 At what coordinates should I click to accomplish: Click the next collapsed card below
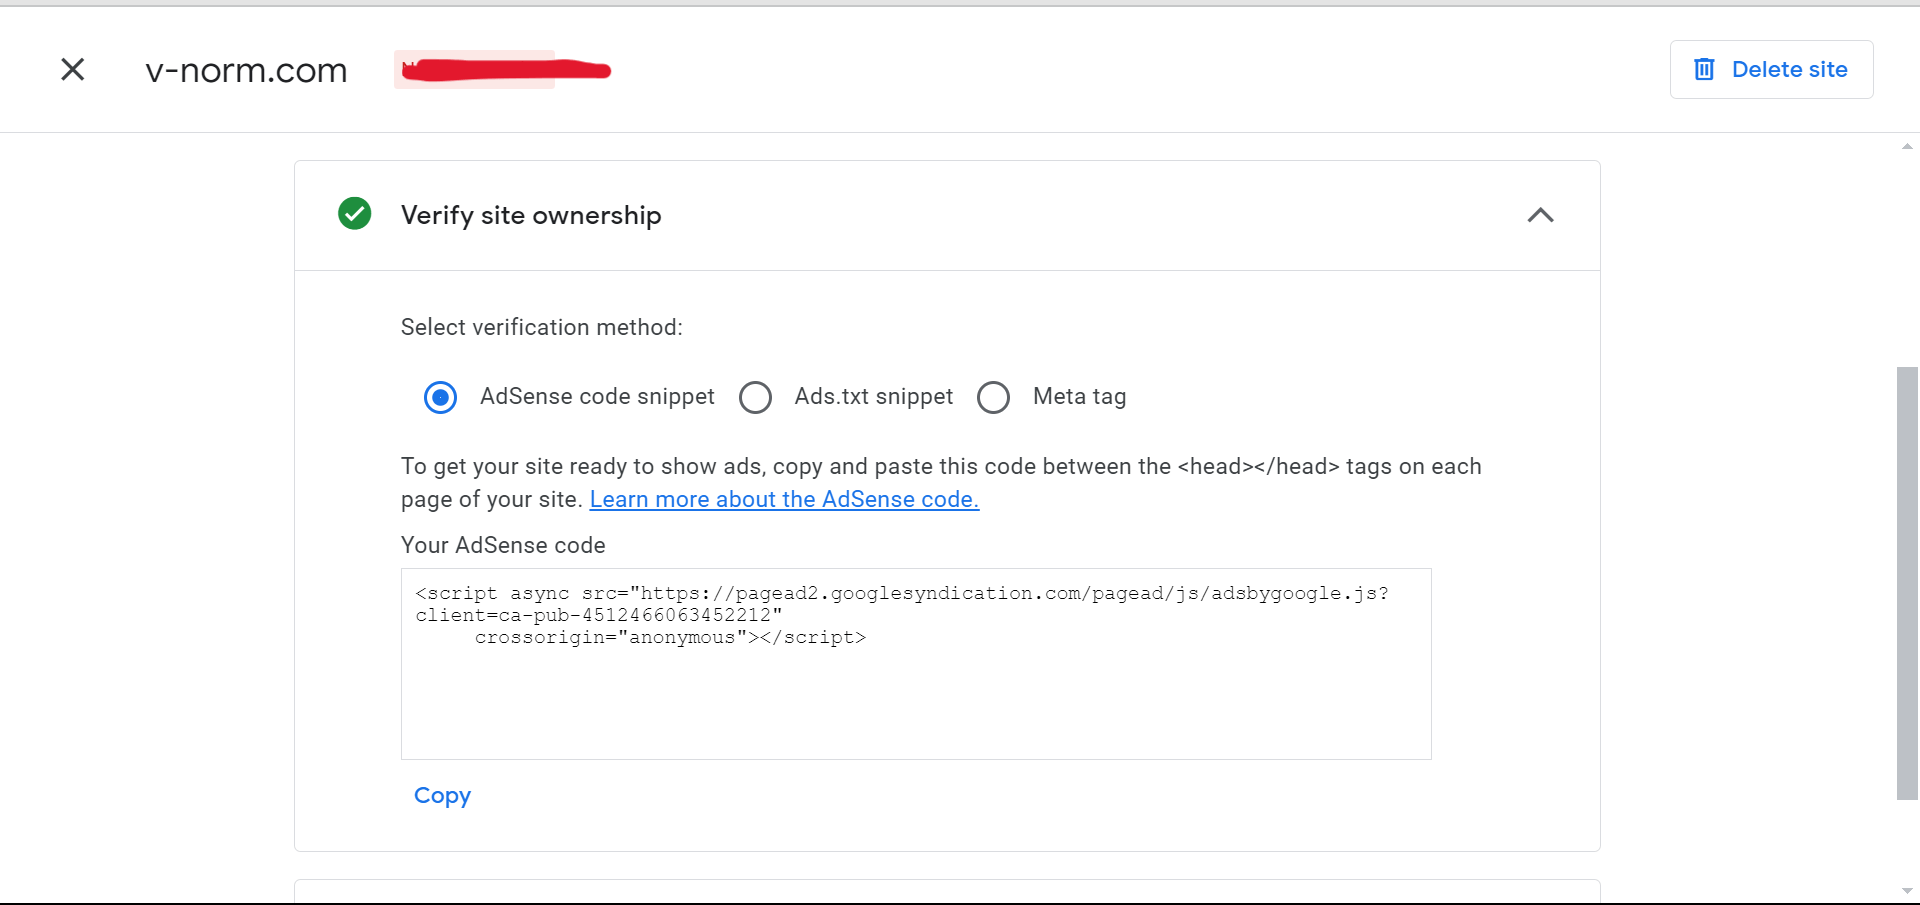click(x=947, y=891)
